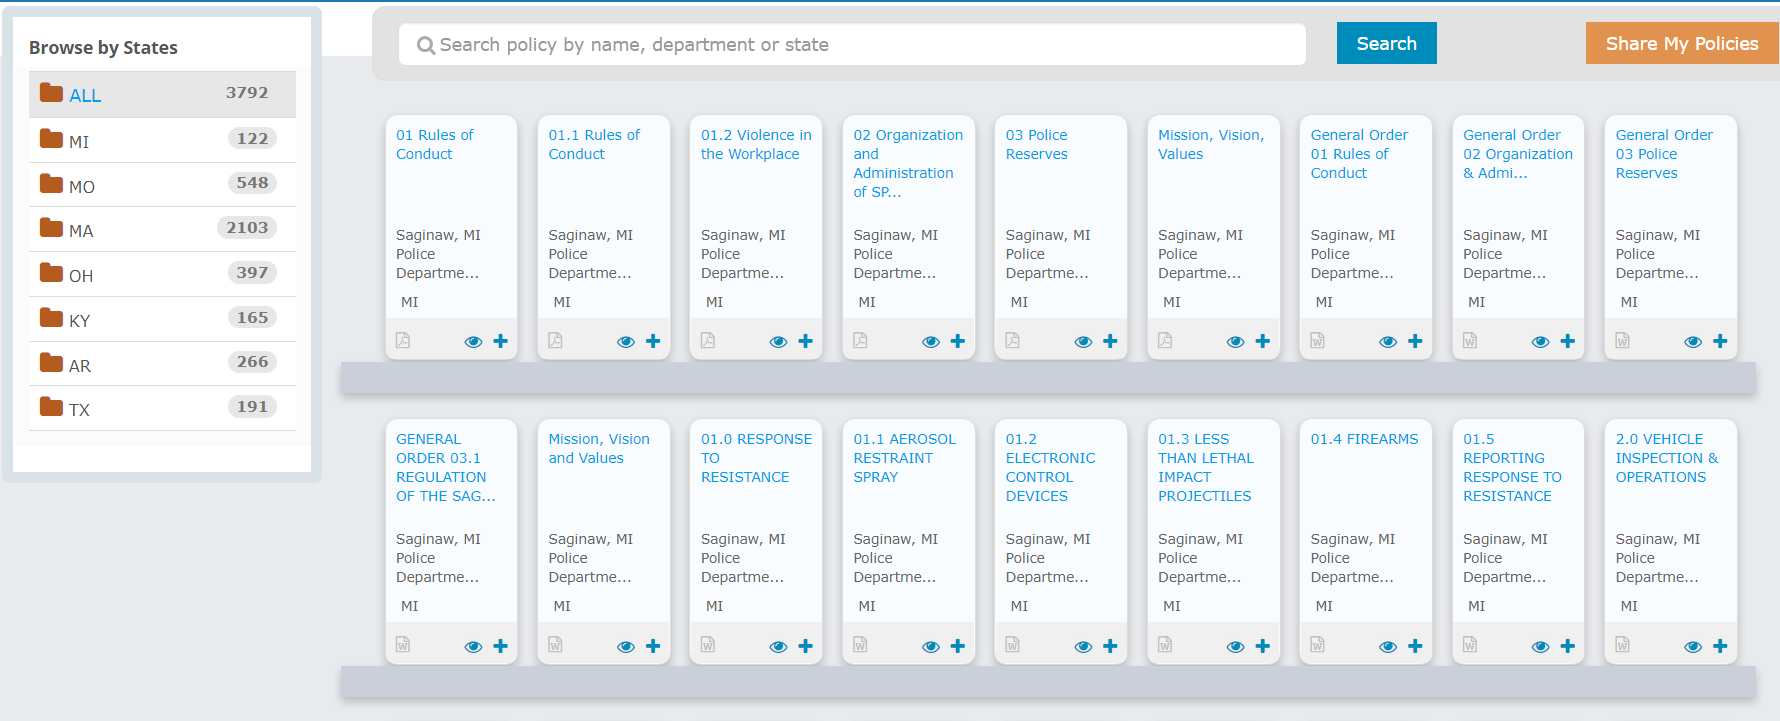View the Mission, Vision, Values policy via eye icon
1780x721 pixels.
coord(1235,342)
